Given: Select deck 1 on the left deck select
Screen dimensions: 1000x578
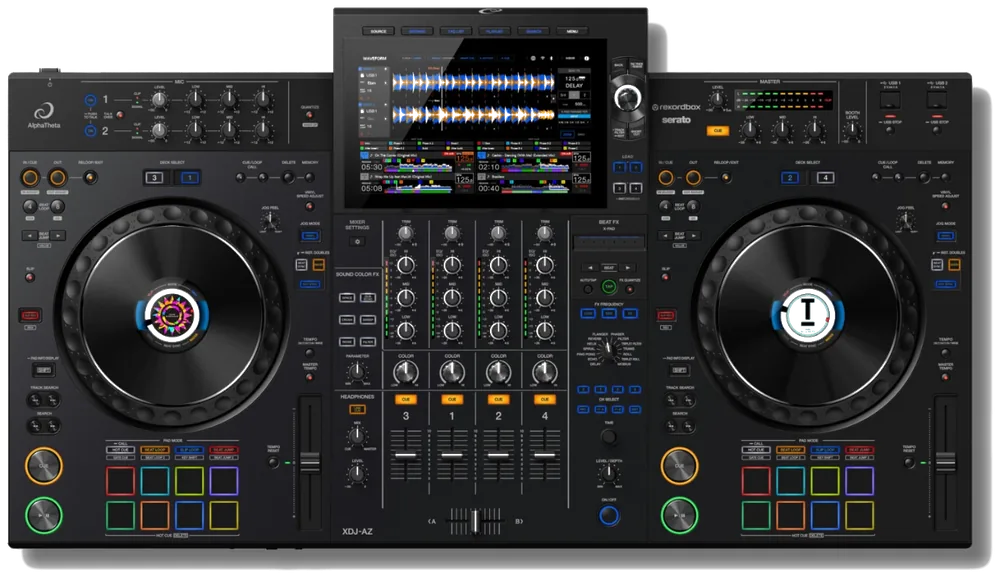Looking at the screenshot, I should pyautogui.click(x=189, y=177).
